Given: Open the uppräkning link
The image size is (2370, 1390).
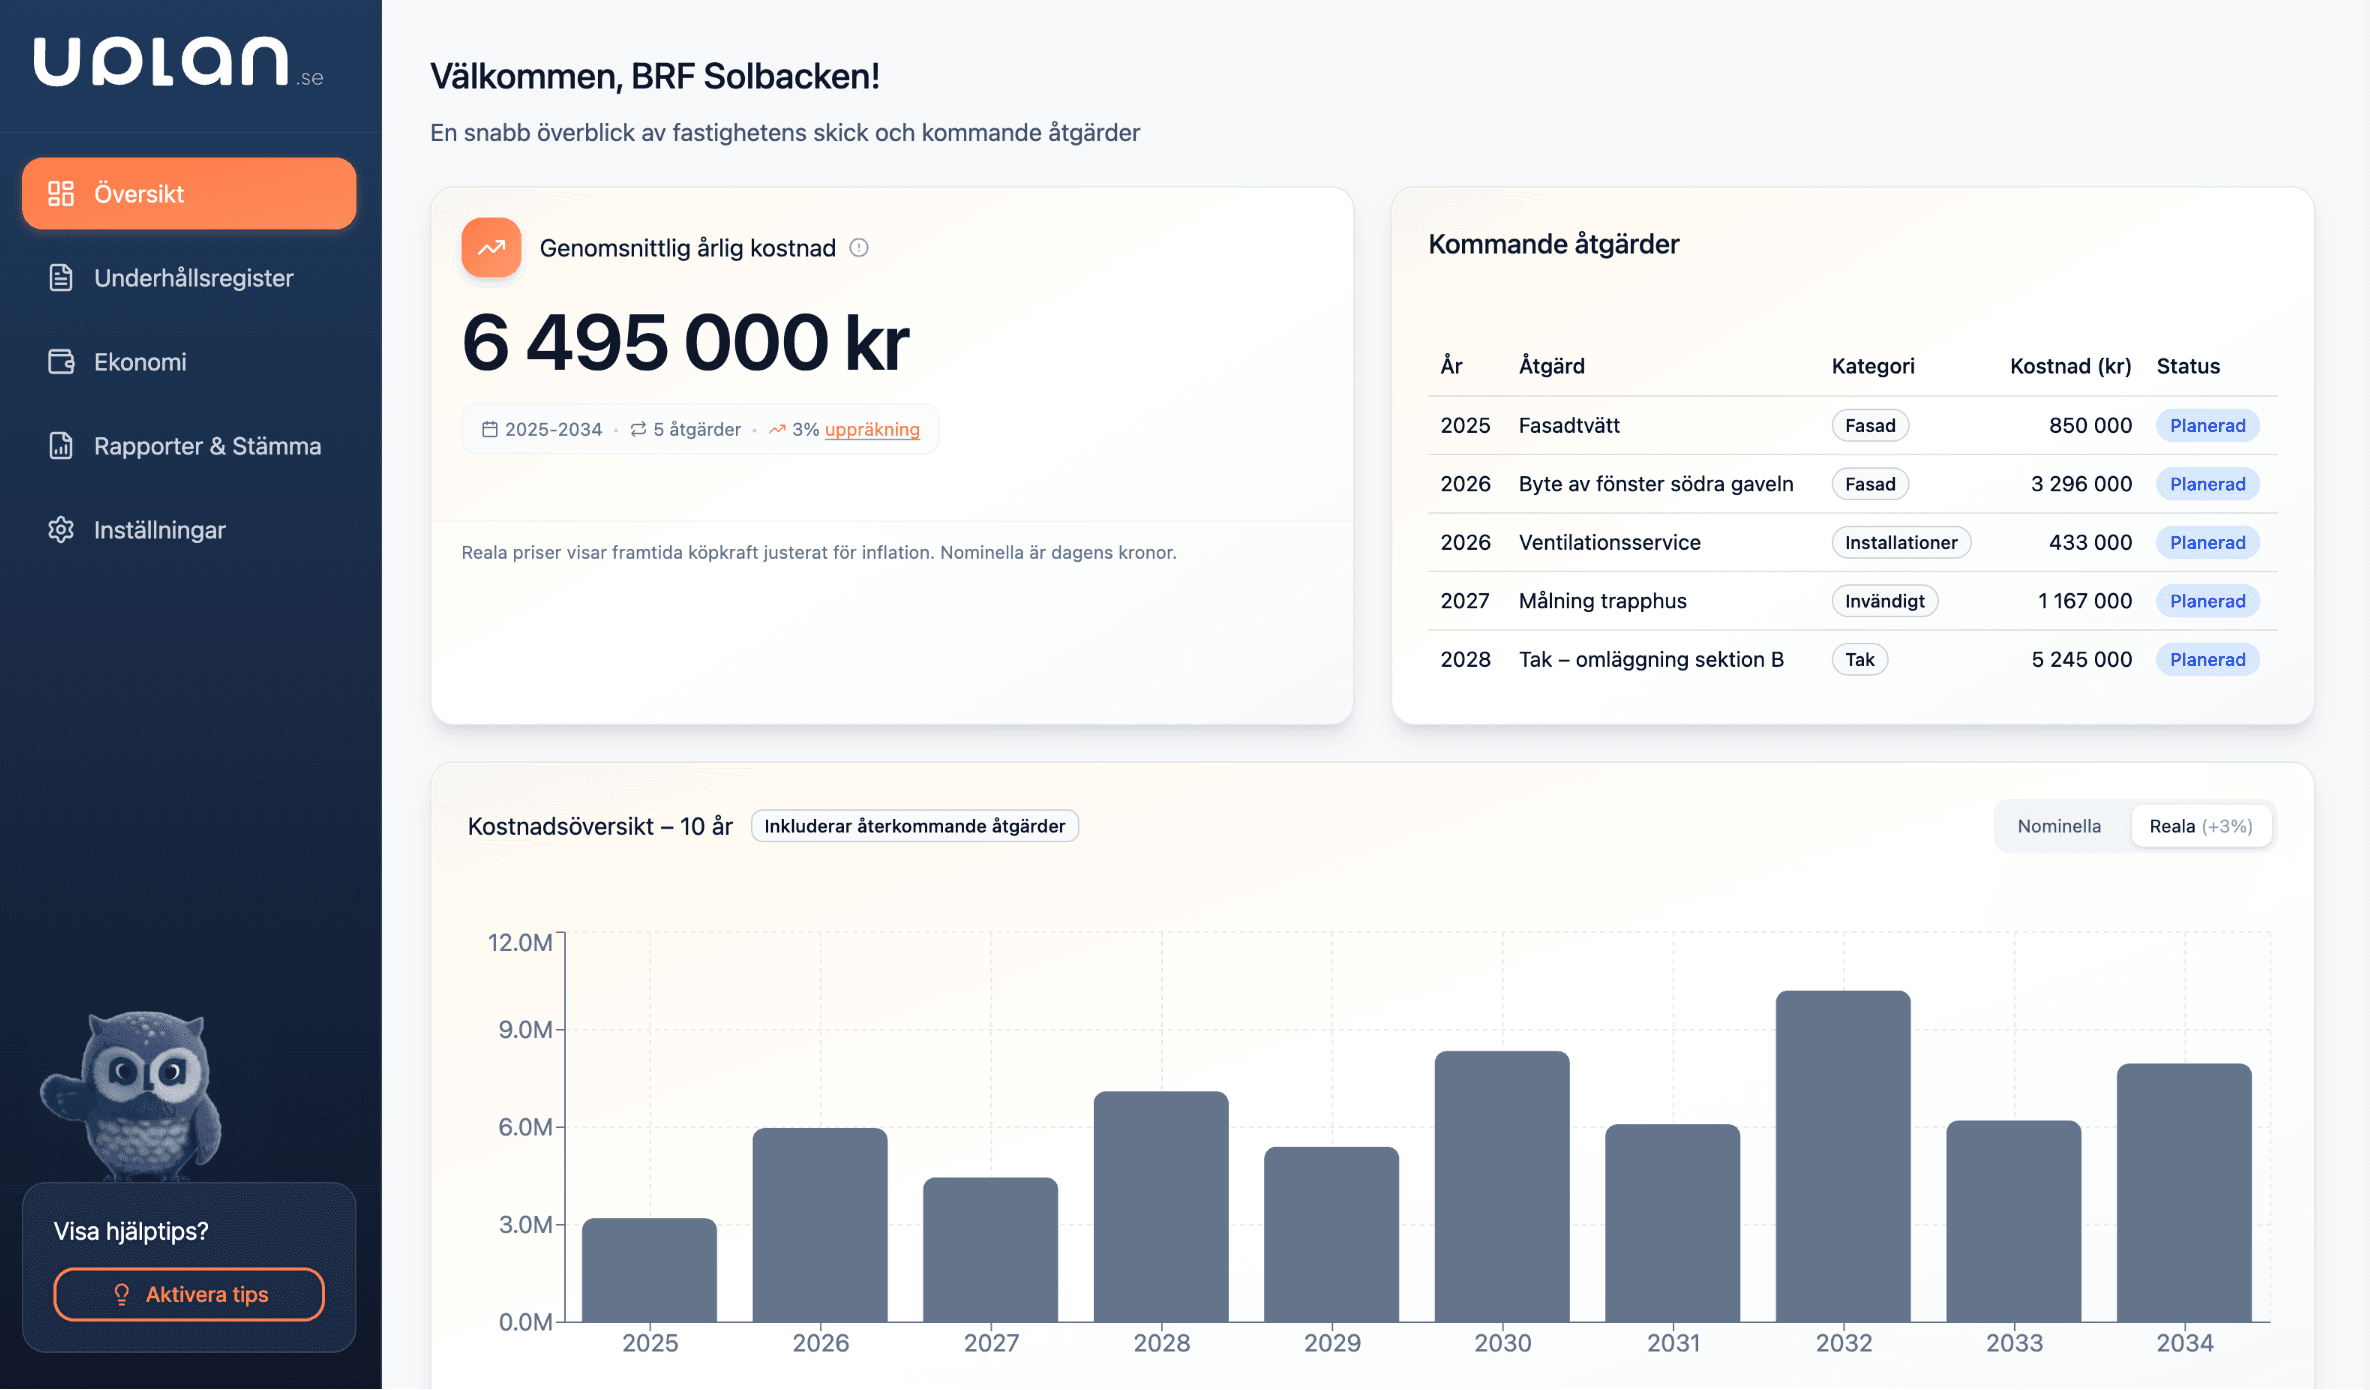Looking at the screenshot, I should tap(872, 429).
